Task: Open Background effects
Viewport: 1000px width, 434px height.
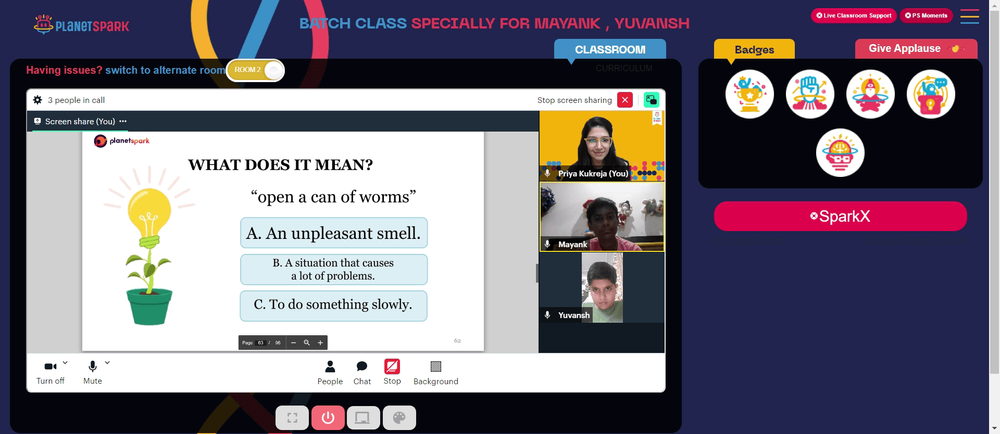Action: click(436, 372)
